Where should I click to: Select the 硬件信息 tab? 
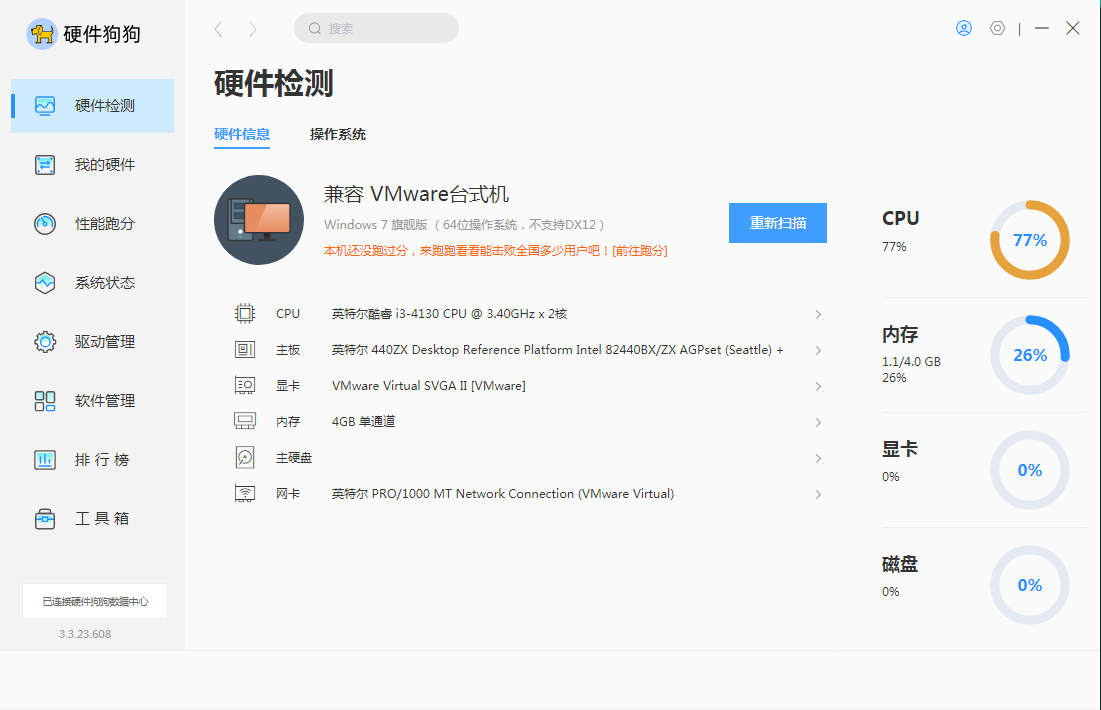[x=242, y=134]
